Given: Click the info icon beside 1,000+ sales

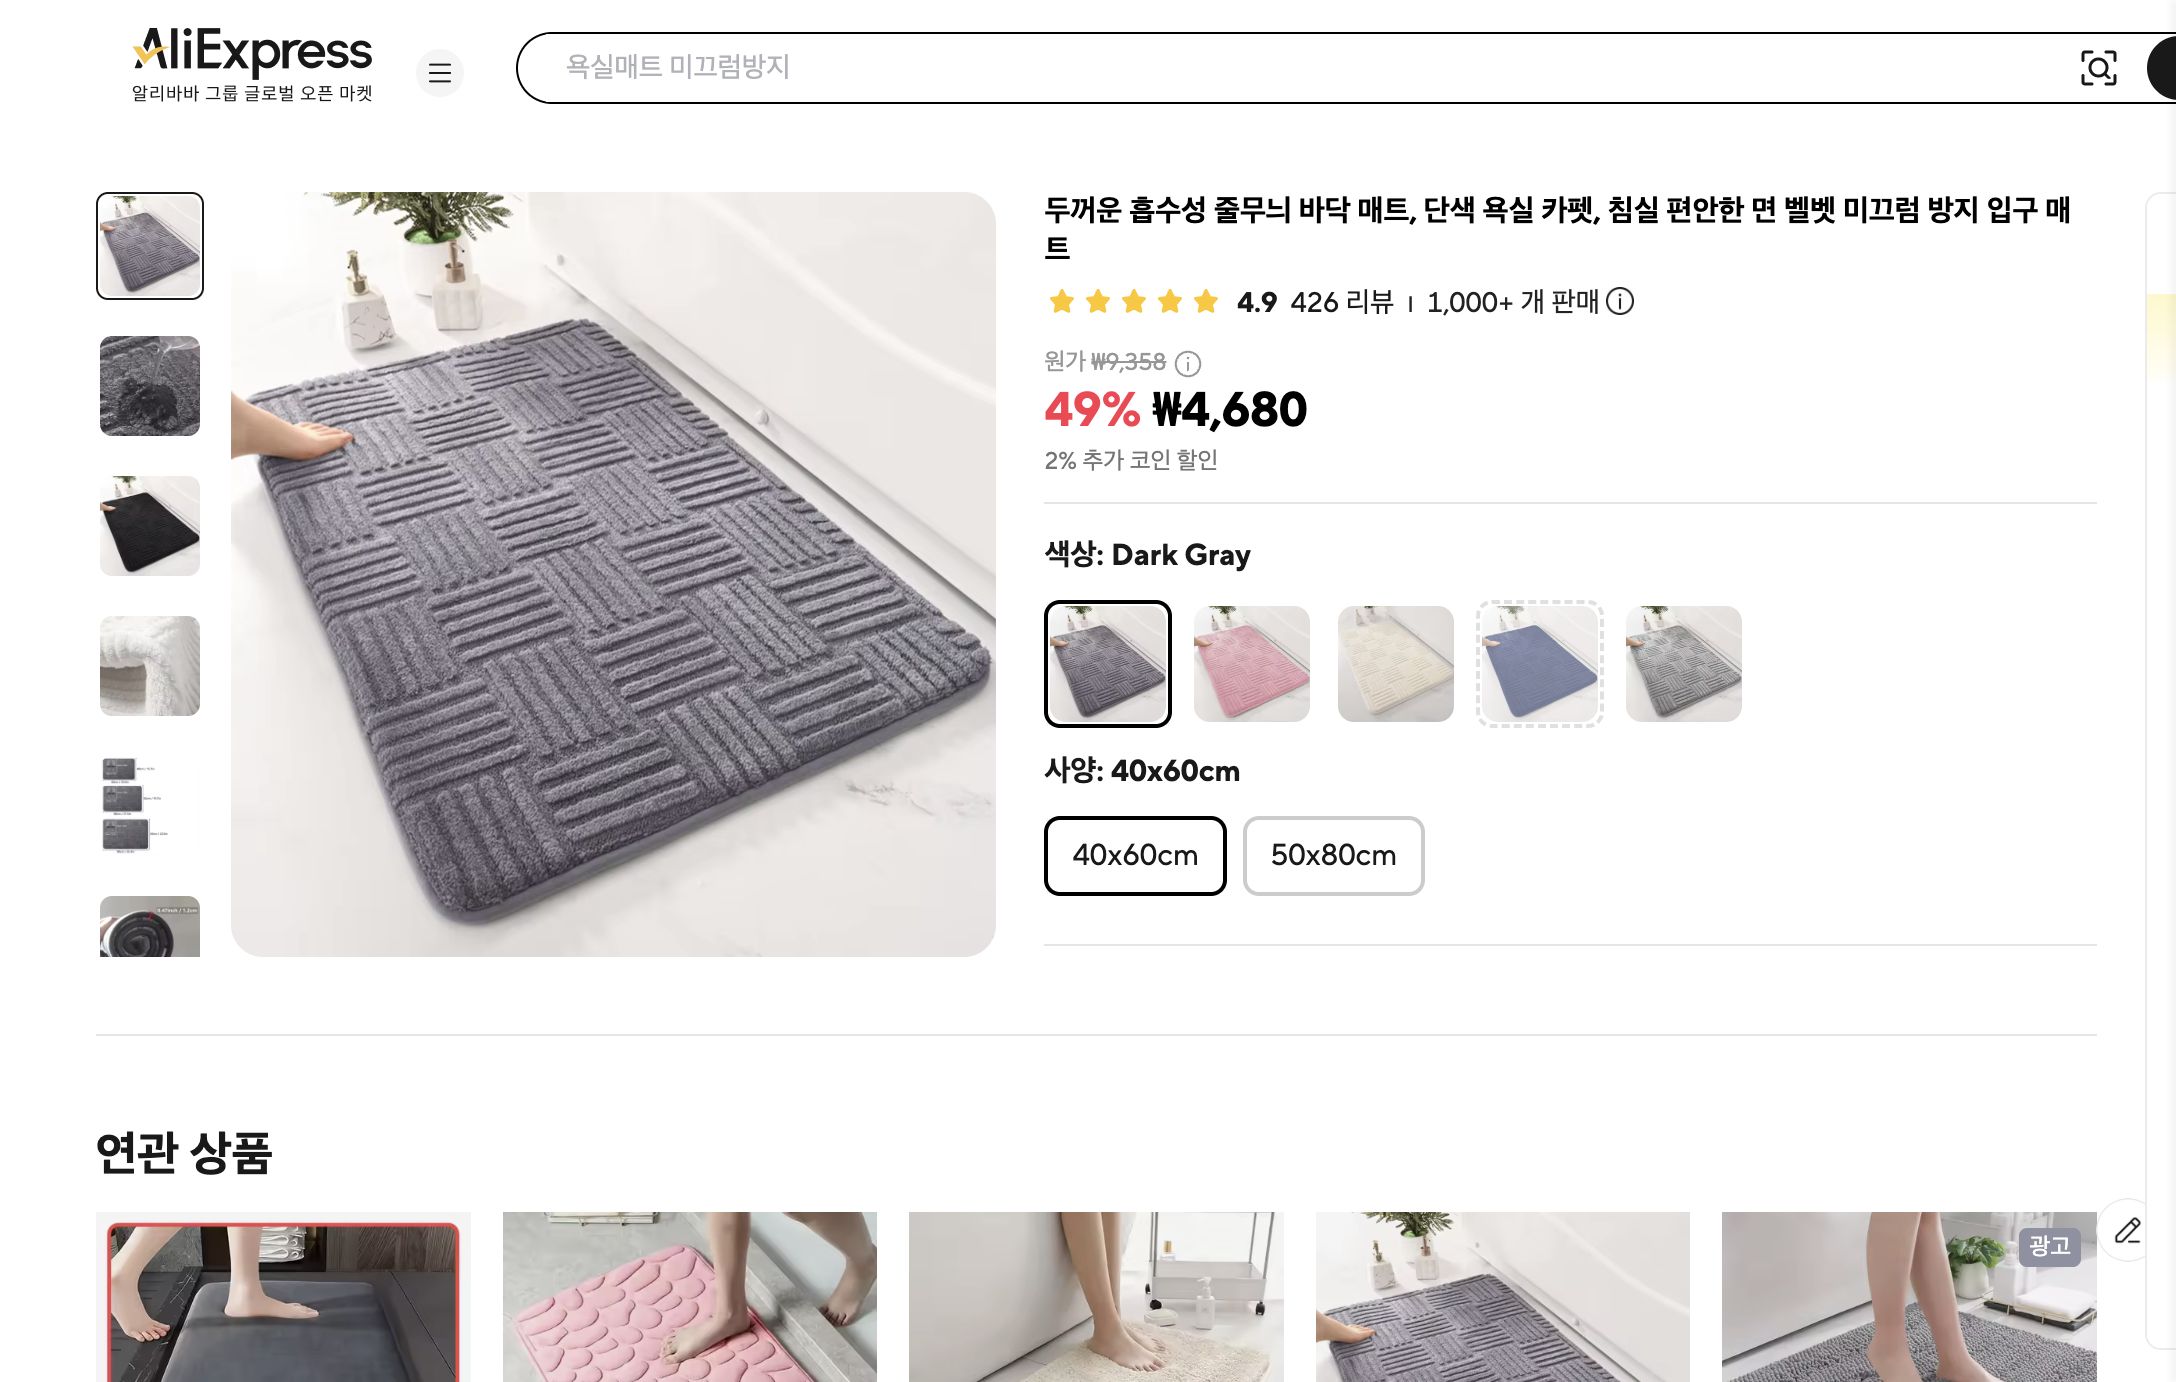Looking at the screenshot, I should pyautogui.click(x=1622, y=302).
